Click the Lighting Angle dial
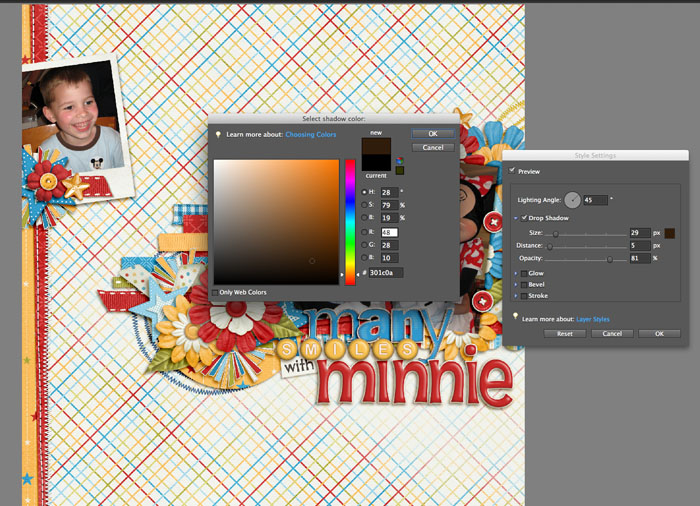 point(572,200)
